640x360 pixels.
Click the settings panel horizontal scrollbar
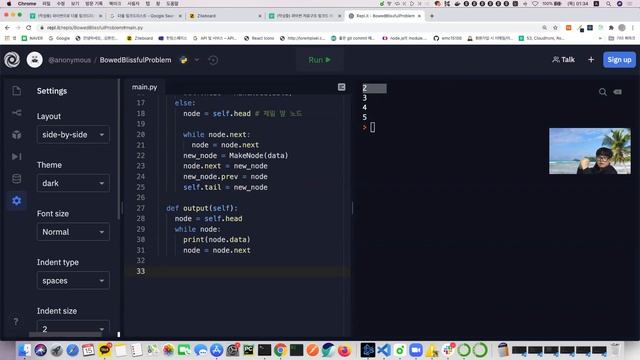click(x=65, y=334)
